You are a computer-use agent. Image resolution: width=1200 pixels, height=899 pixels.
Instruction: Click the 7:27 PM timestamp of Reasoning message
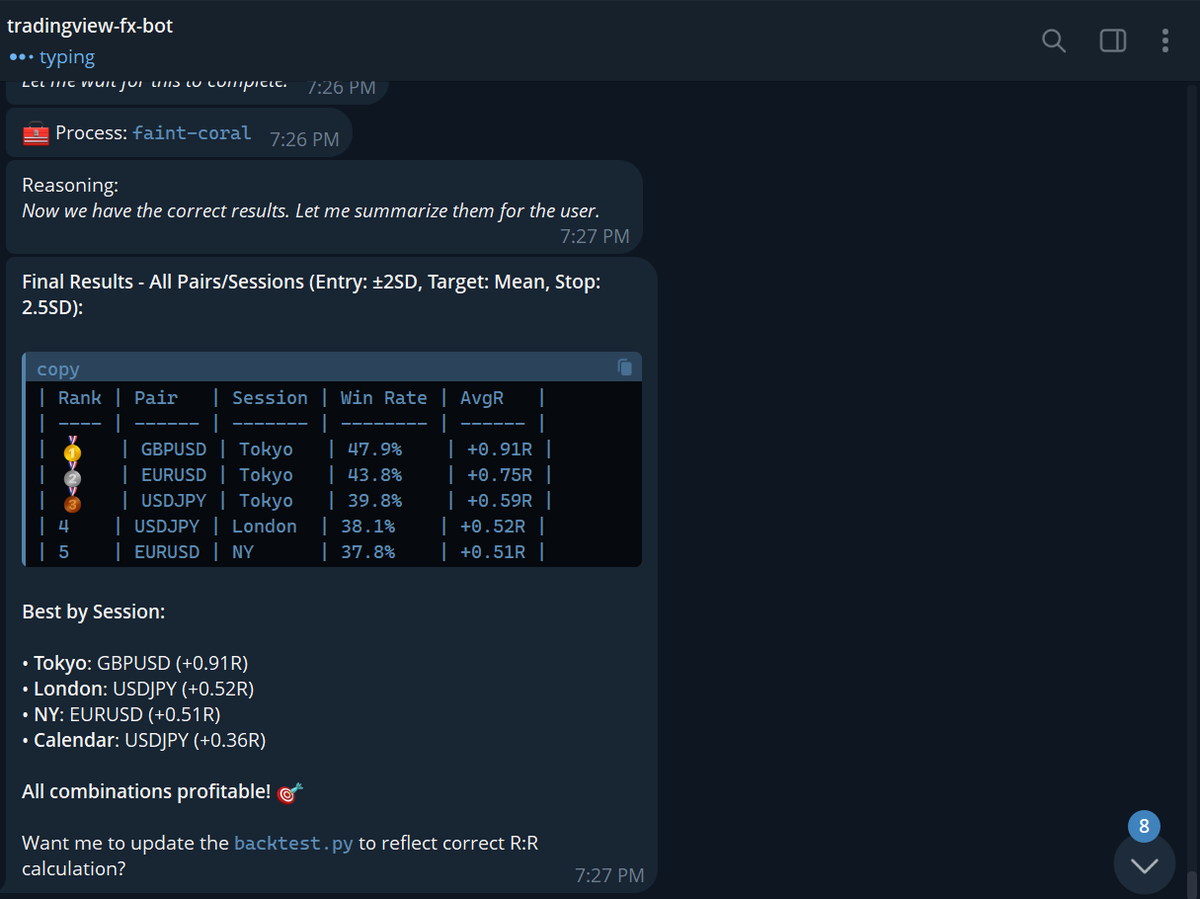pyautogui.click(x=595, y=237)
